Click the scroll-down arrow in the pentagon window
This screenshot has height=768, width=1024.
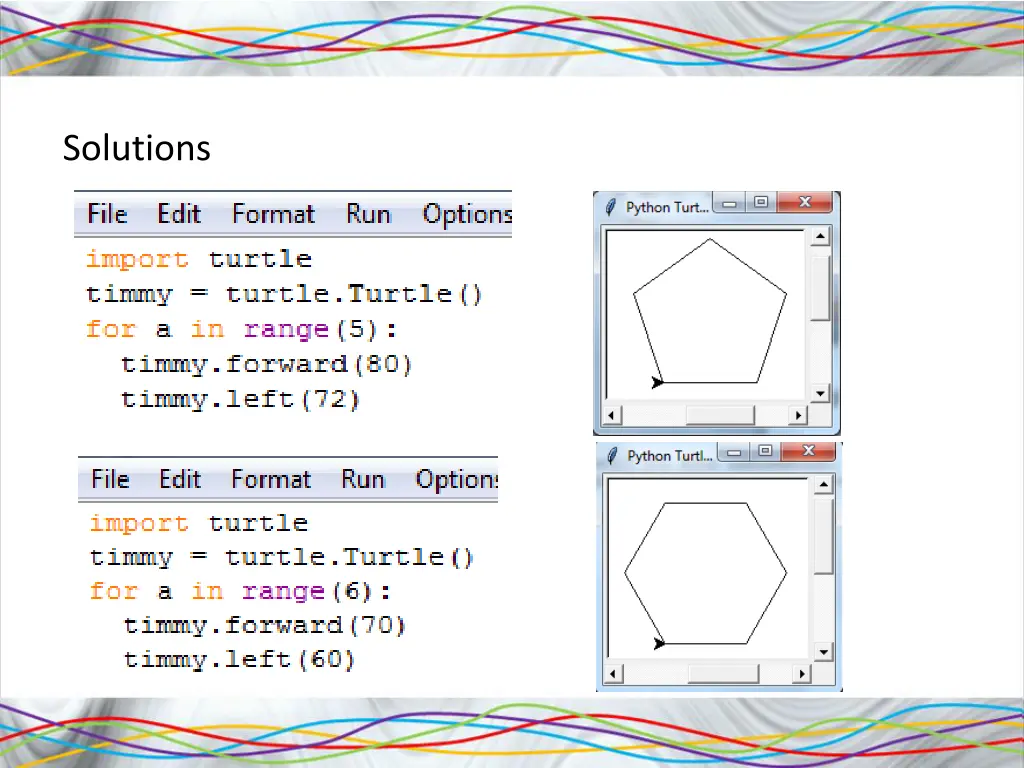pyautogui.click(x=820, y=393)
